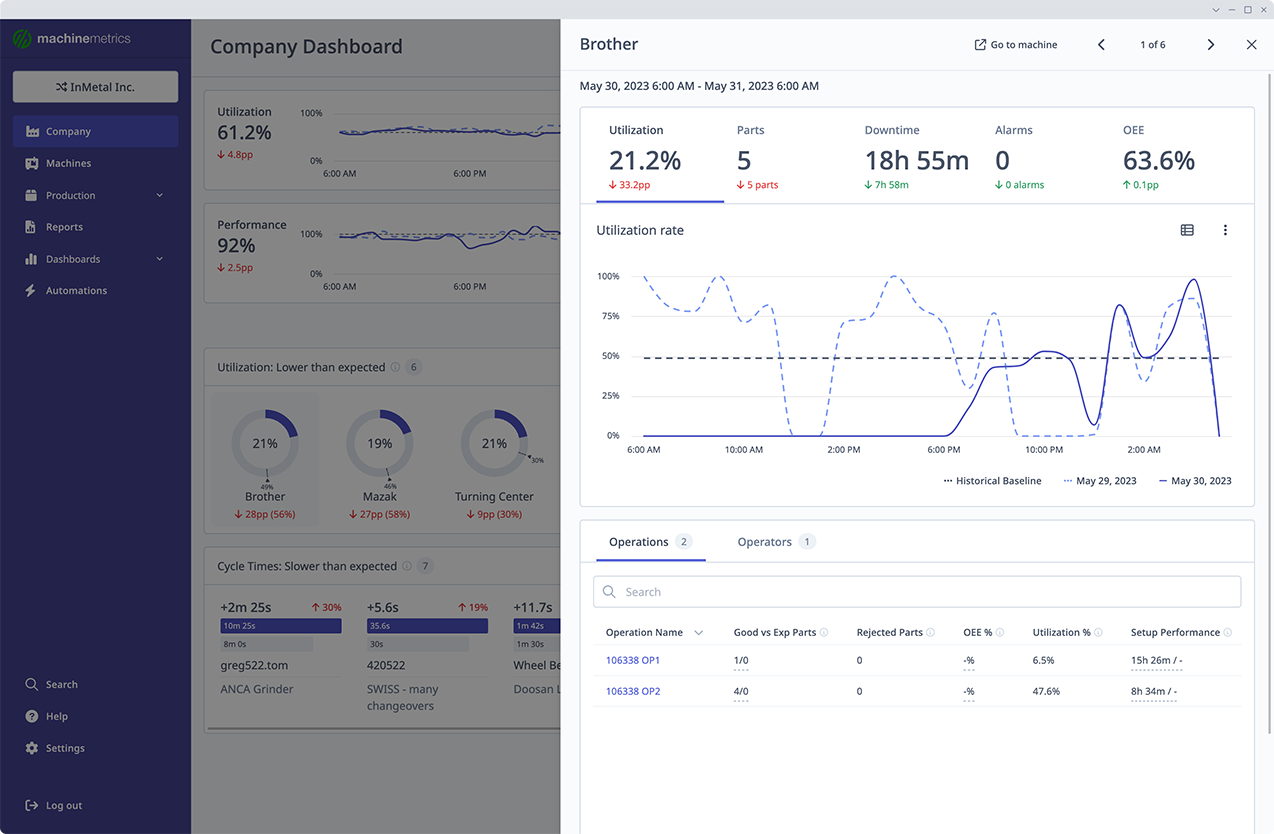Expand the Production sidebar submenu
This screenshot has width=1274, height=834.
tap(160, 195)
